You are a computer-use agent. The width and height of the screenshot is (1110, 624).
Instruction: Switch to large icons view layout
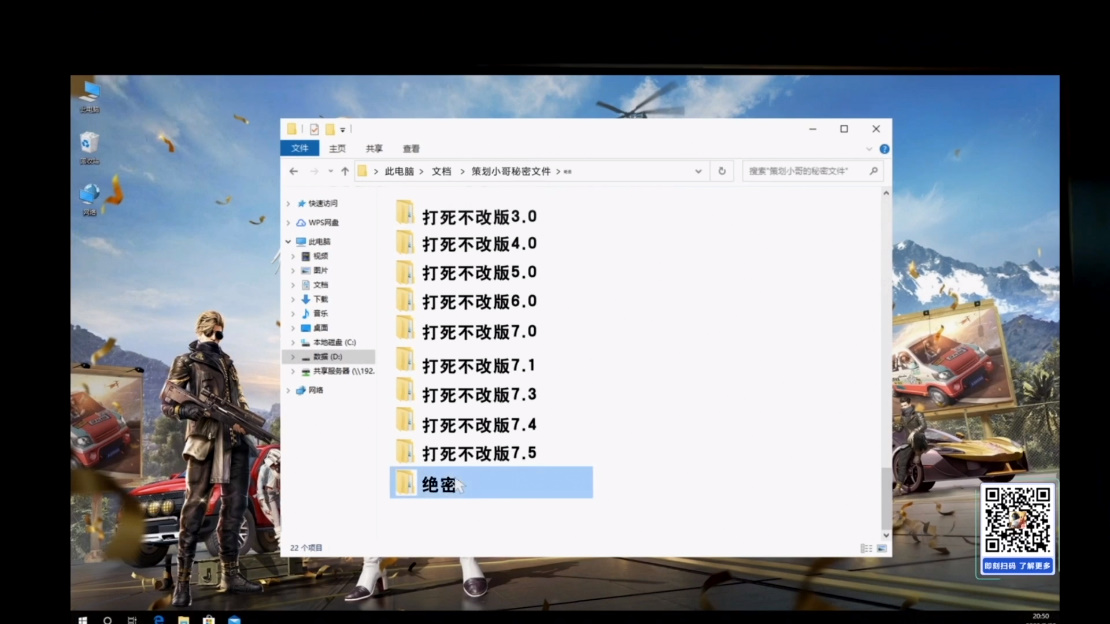(x=881, y=548)
